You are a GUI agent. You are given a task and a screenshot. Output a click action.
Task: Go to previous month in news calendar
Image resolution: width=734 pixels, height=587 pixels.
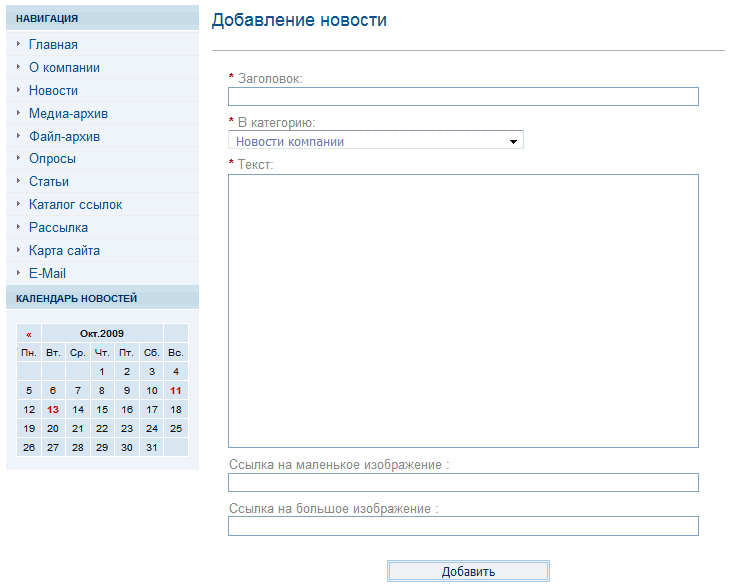coord(29,334)
